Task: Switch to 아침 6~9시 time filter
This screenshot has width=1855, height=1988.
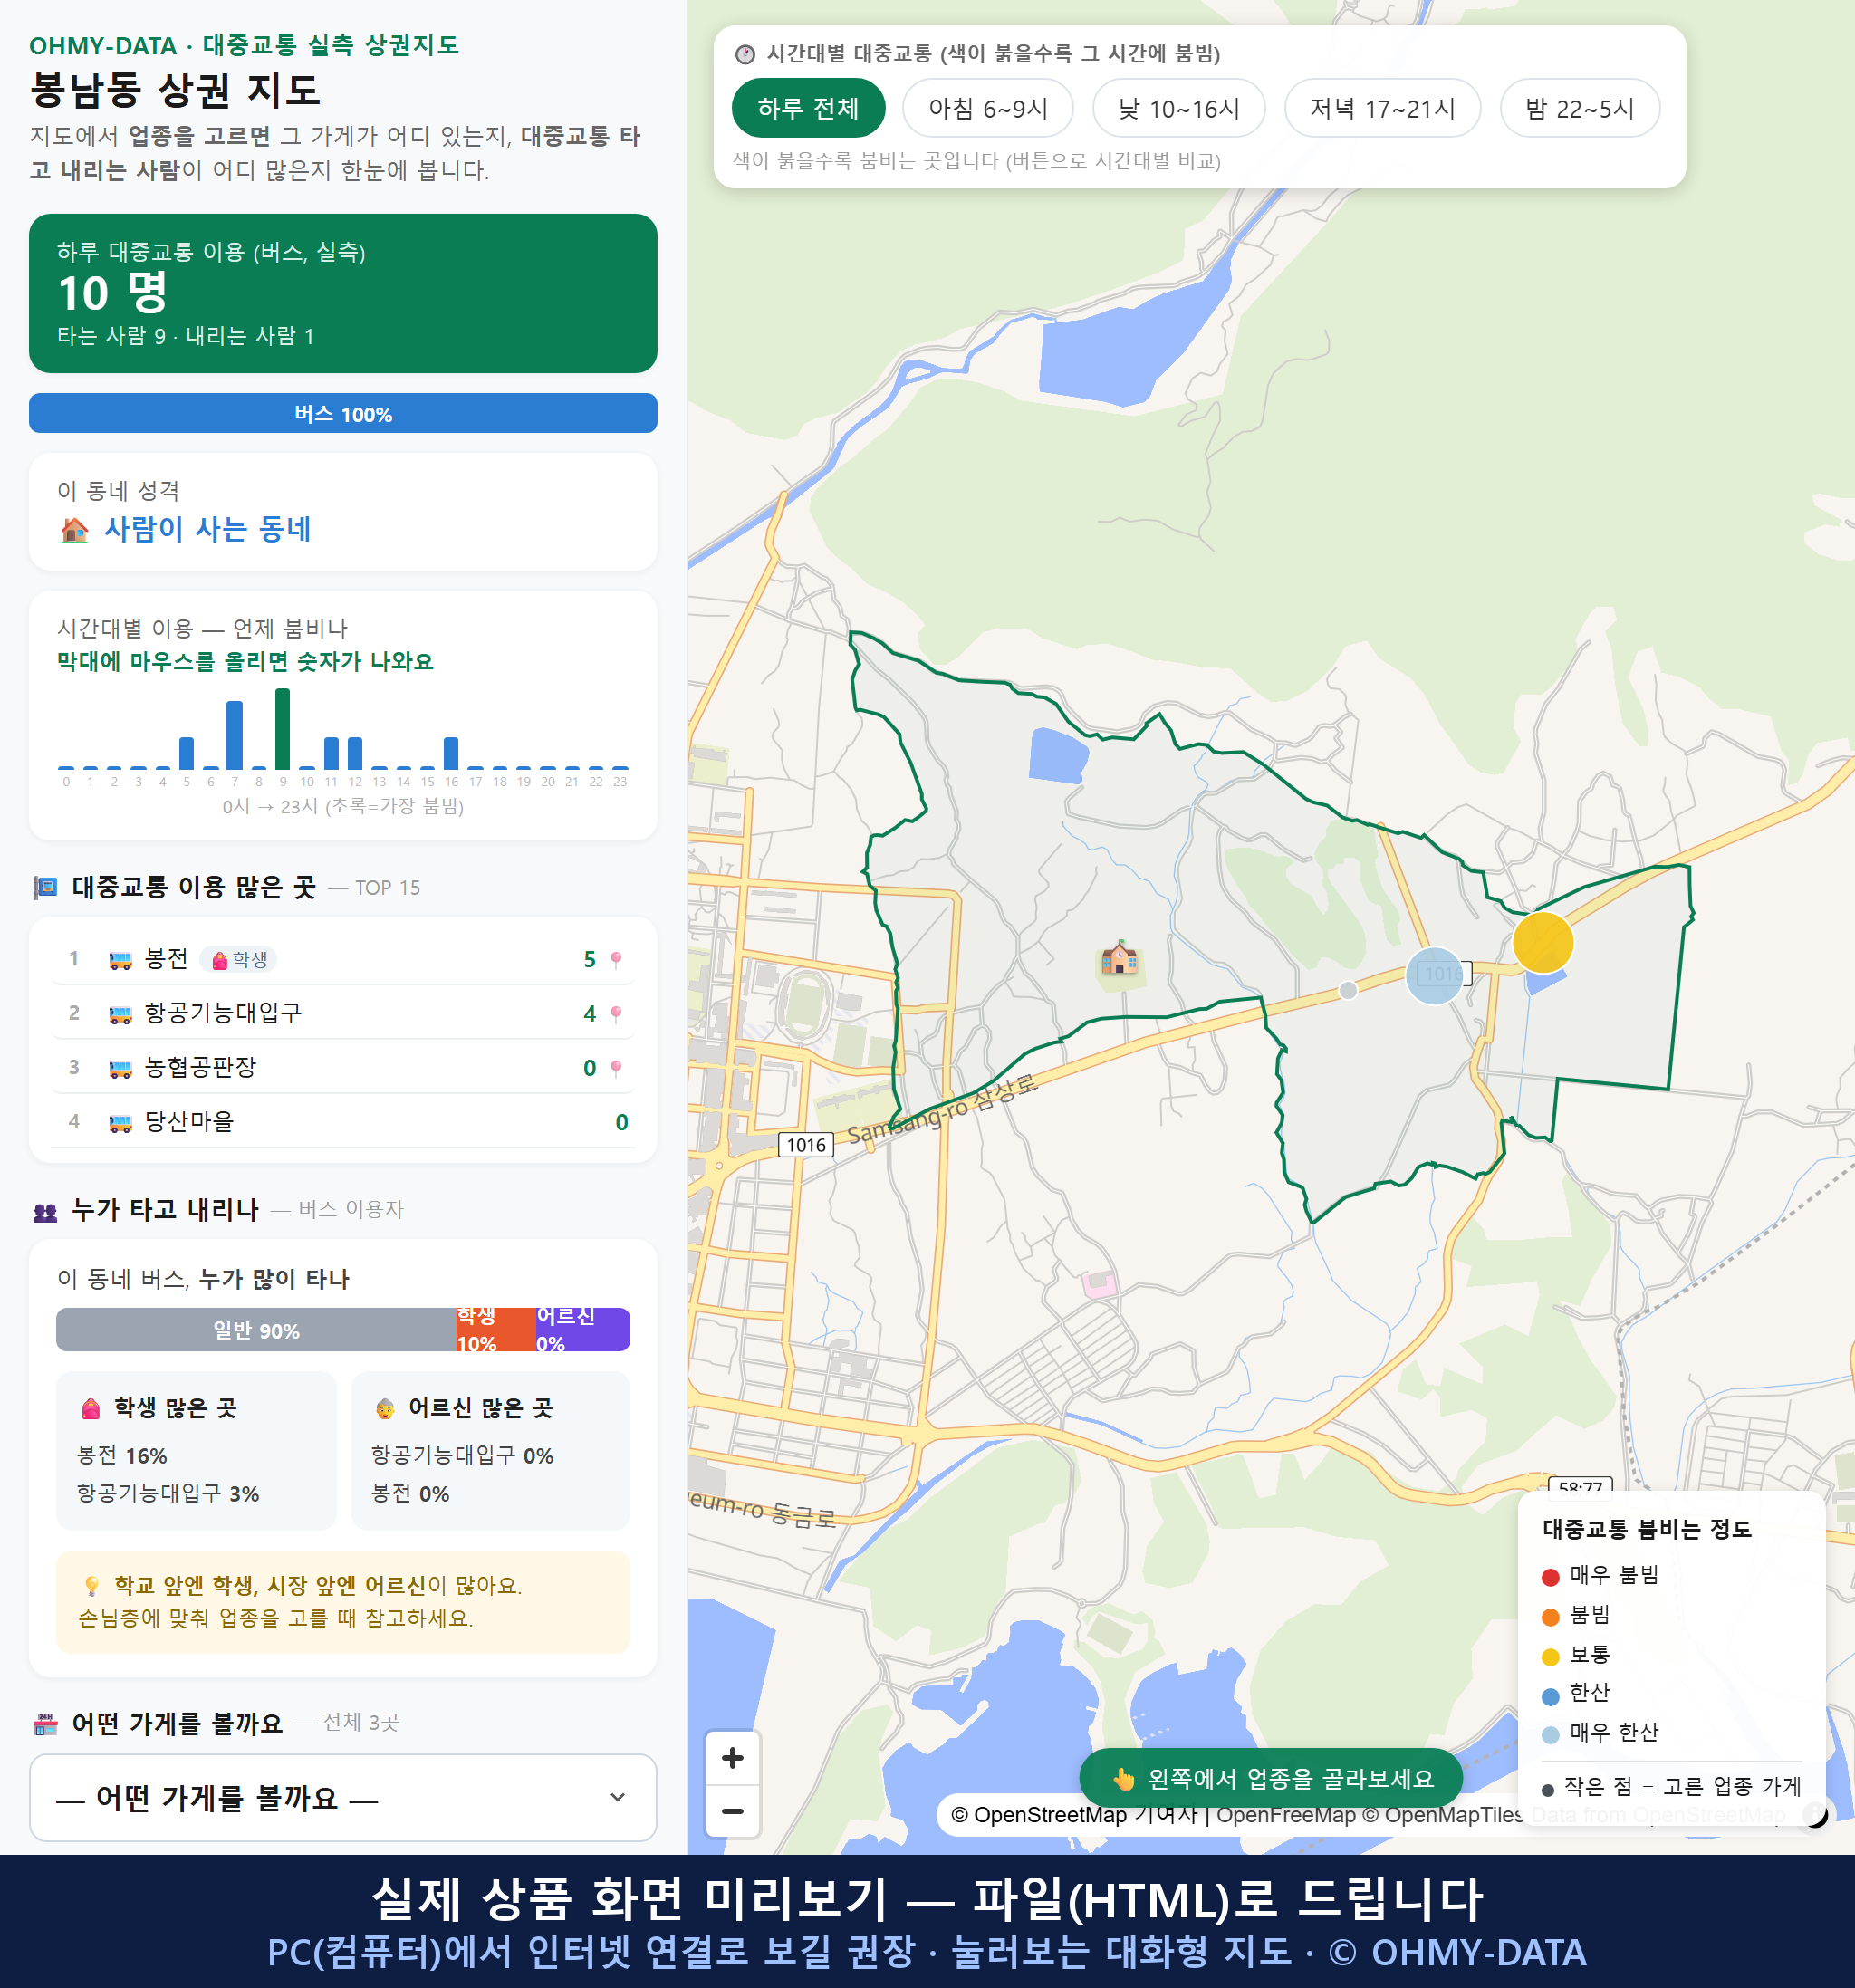Action: click(988, 108)
